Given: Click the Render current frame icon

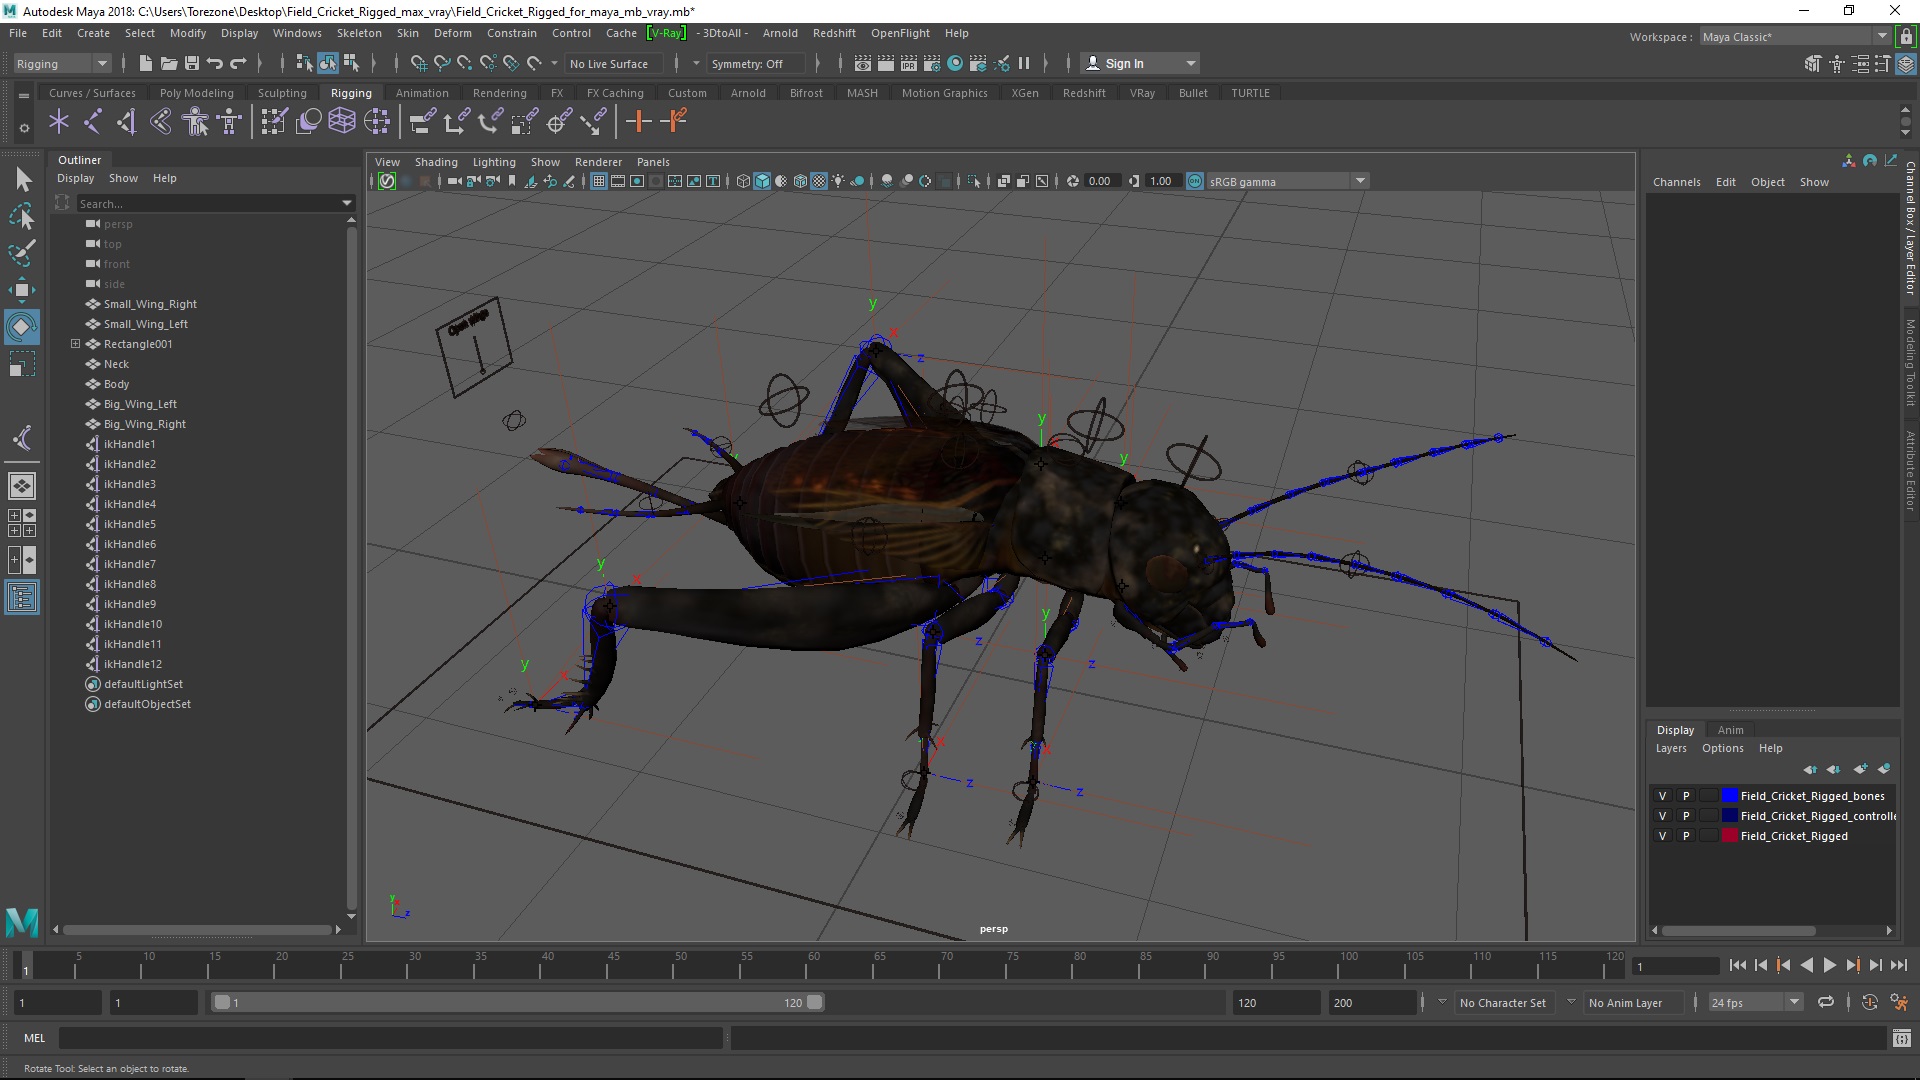Looking at the screenshot, I should click(x=886, y=64).
